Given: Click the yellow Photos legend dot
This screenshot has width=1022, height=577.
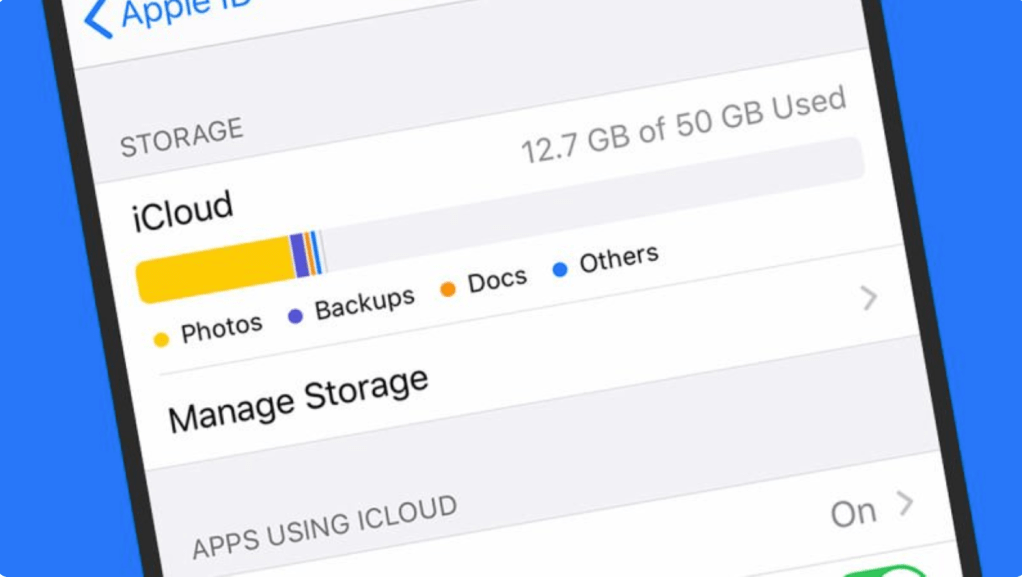Looking at the screenshot, I should [161, 340].
